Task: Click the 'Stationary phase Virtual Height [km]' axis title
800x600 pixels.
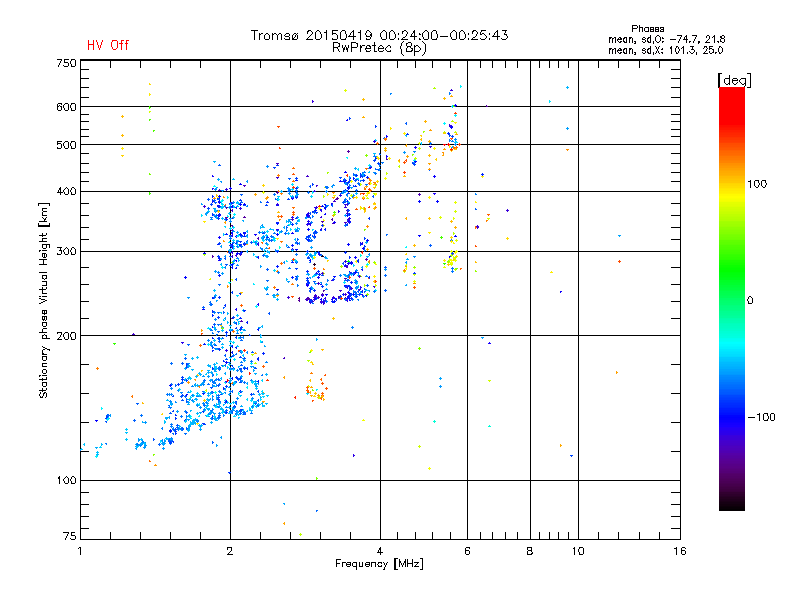Action: pos(43,300)
